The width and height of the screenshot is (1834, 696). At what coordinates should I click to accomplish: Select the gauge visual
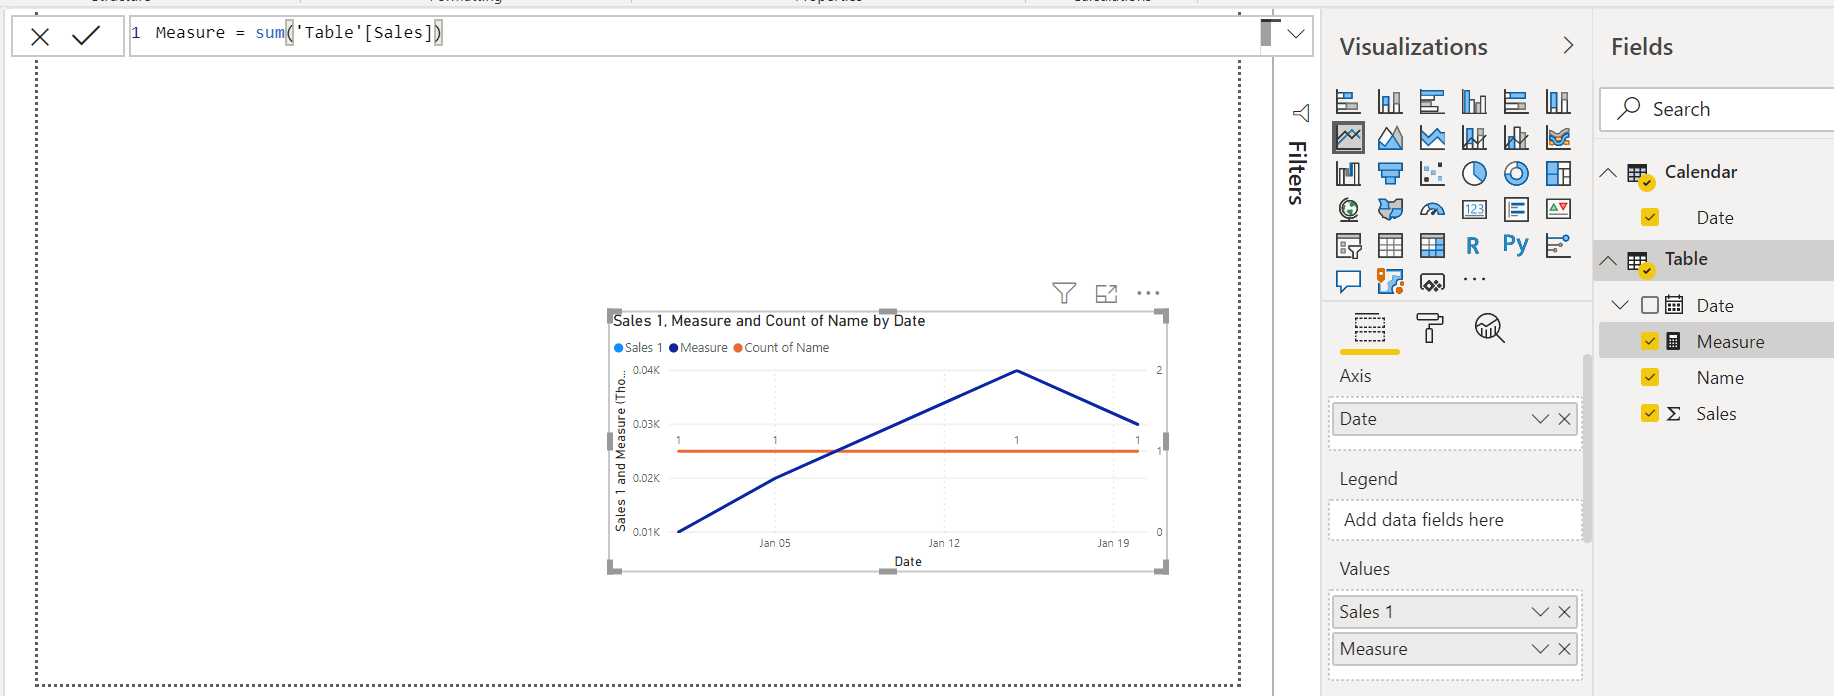click(x=1432, y=210)
